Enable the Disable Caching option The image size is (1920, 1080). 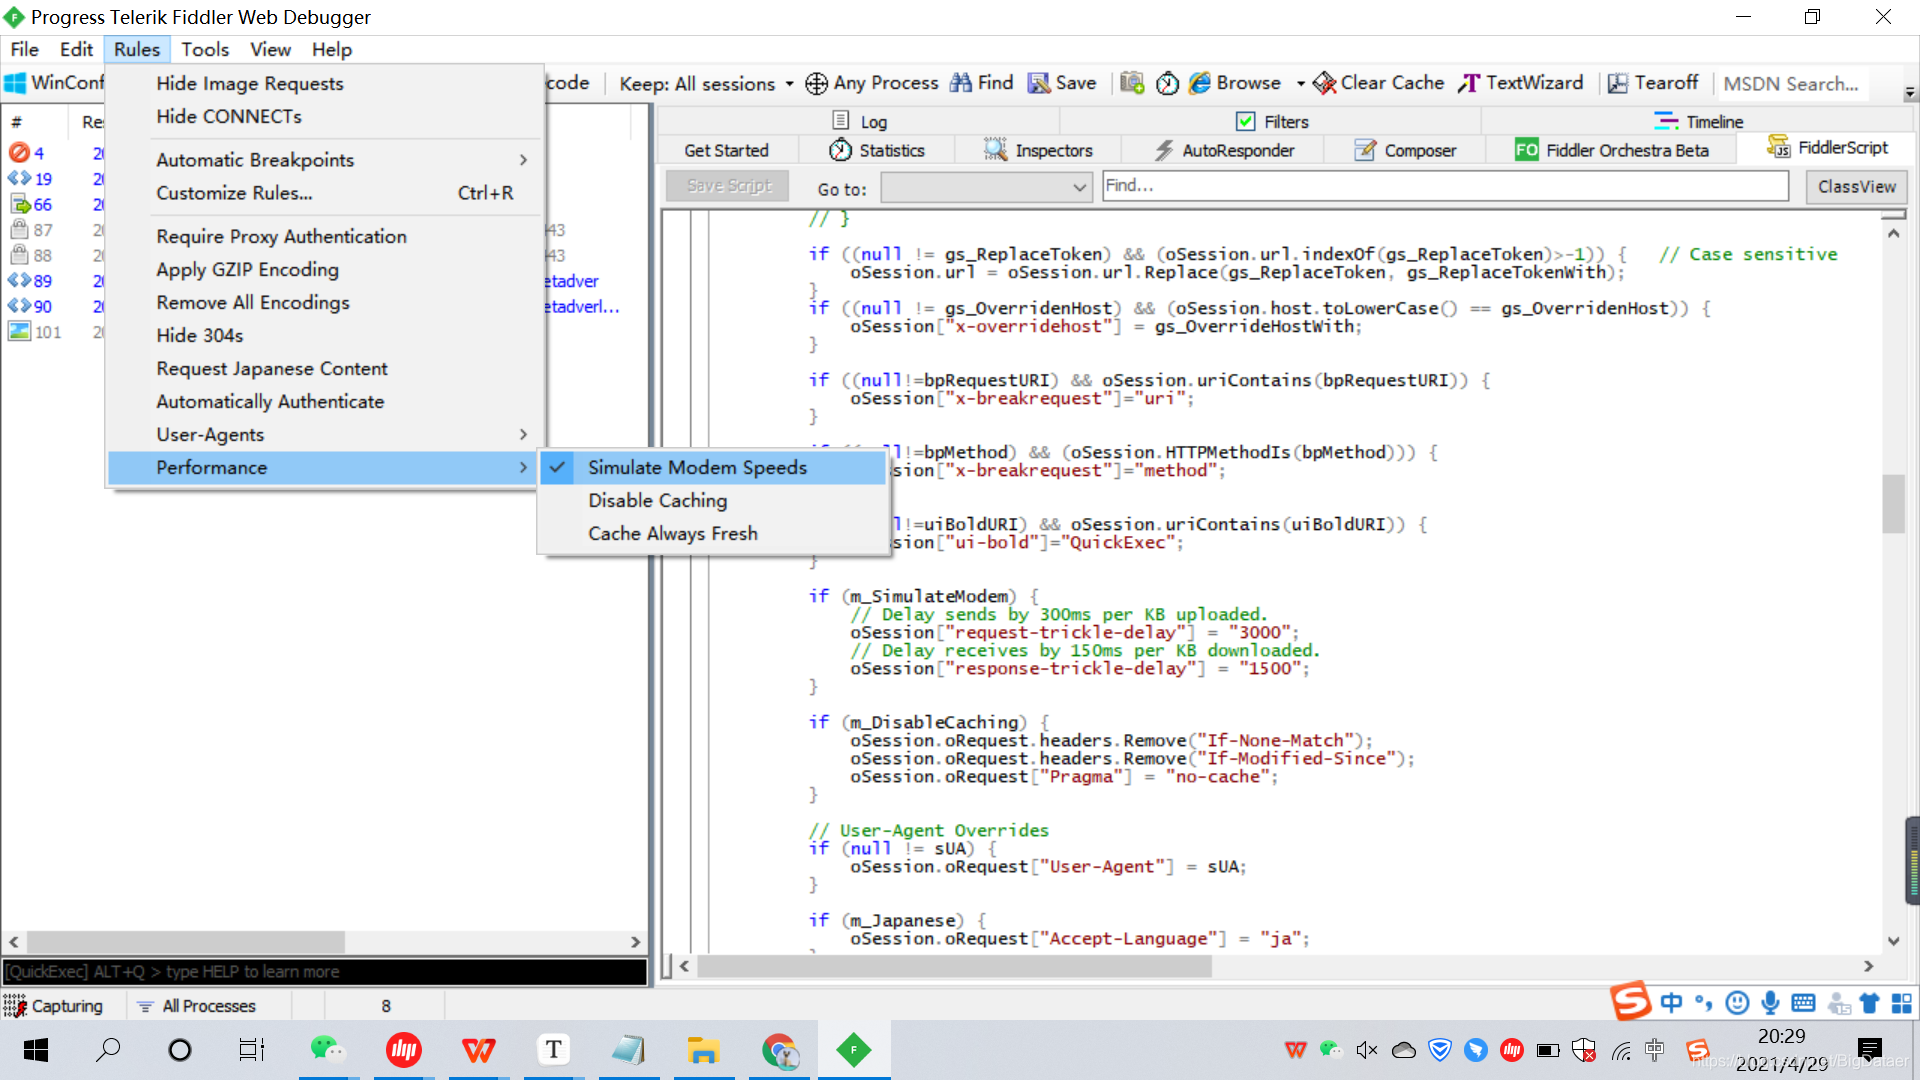tap(657, 500)
